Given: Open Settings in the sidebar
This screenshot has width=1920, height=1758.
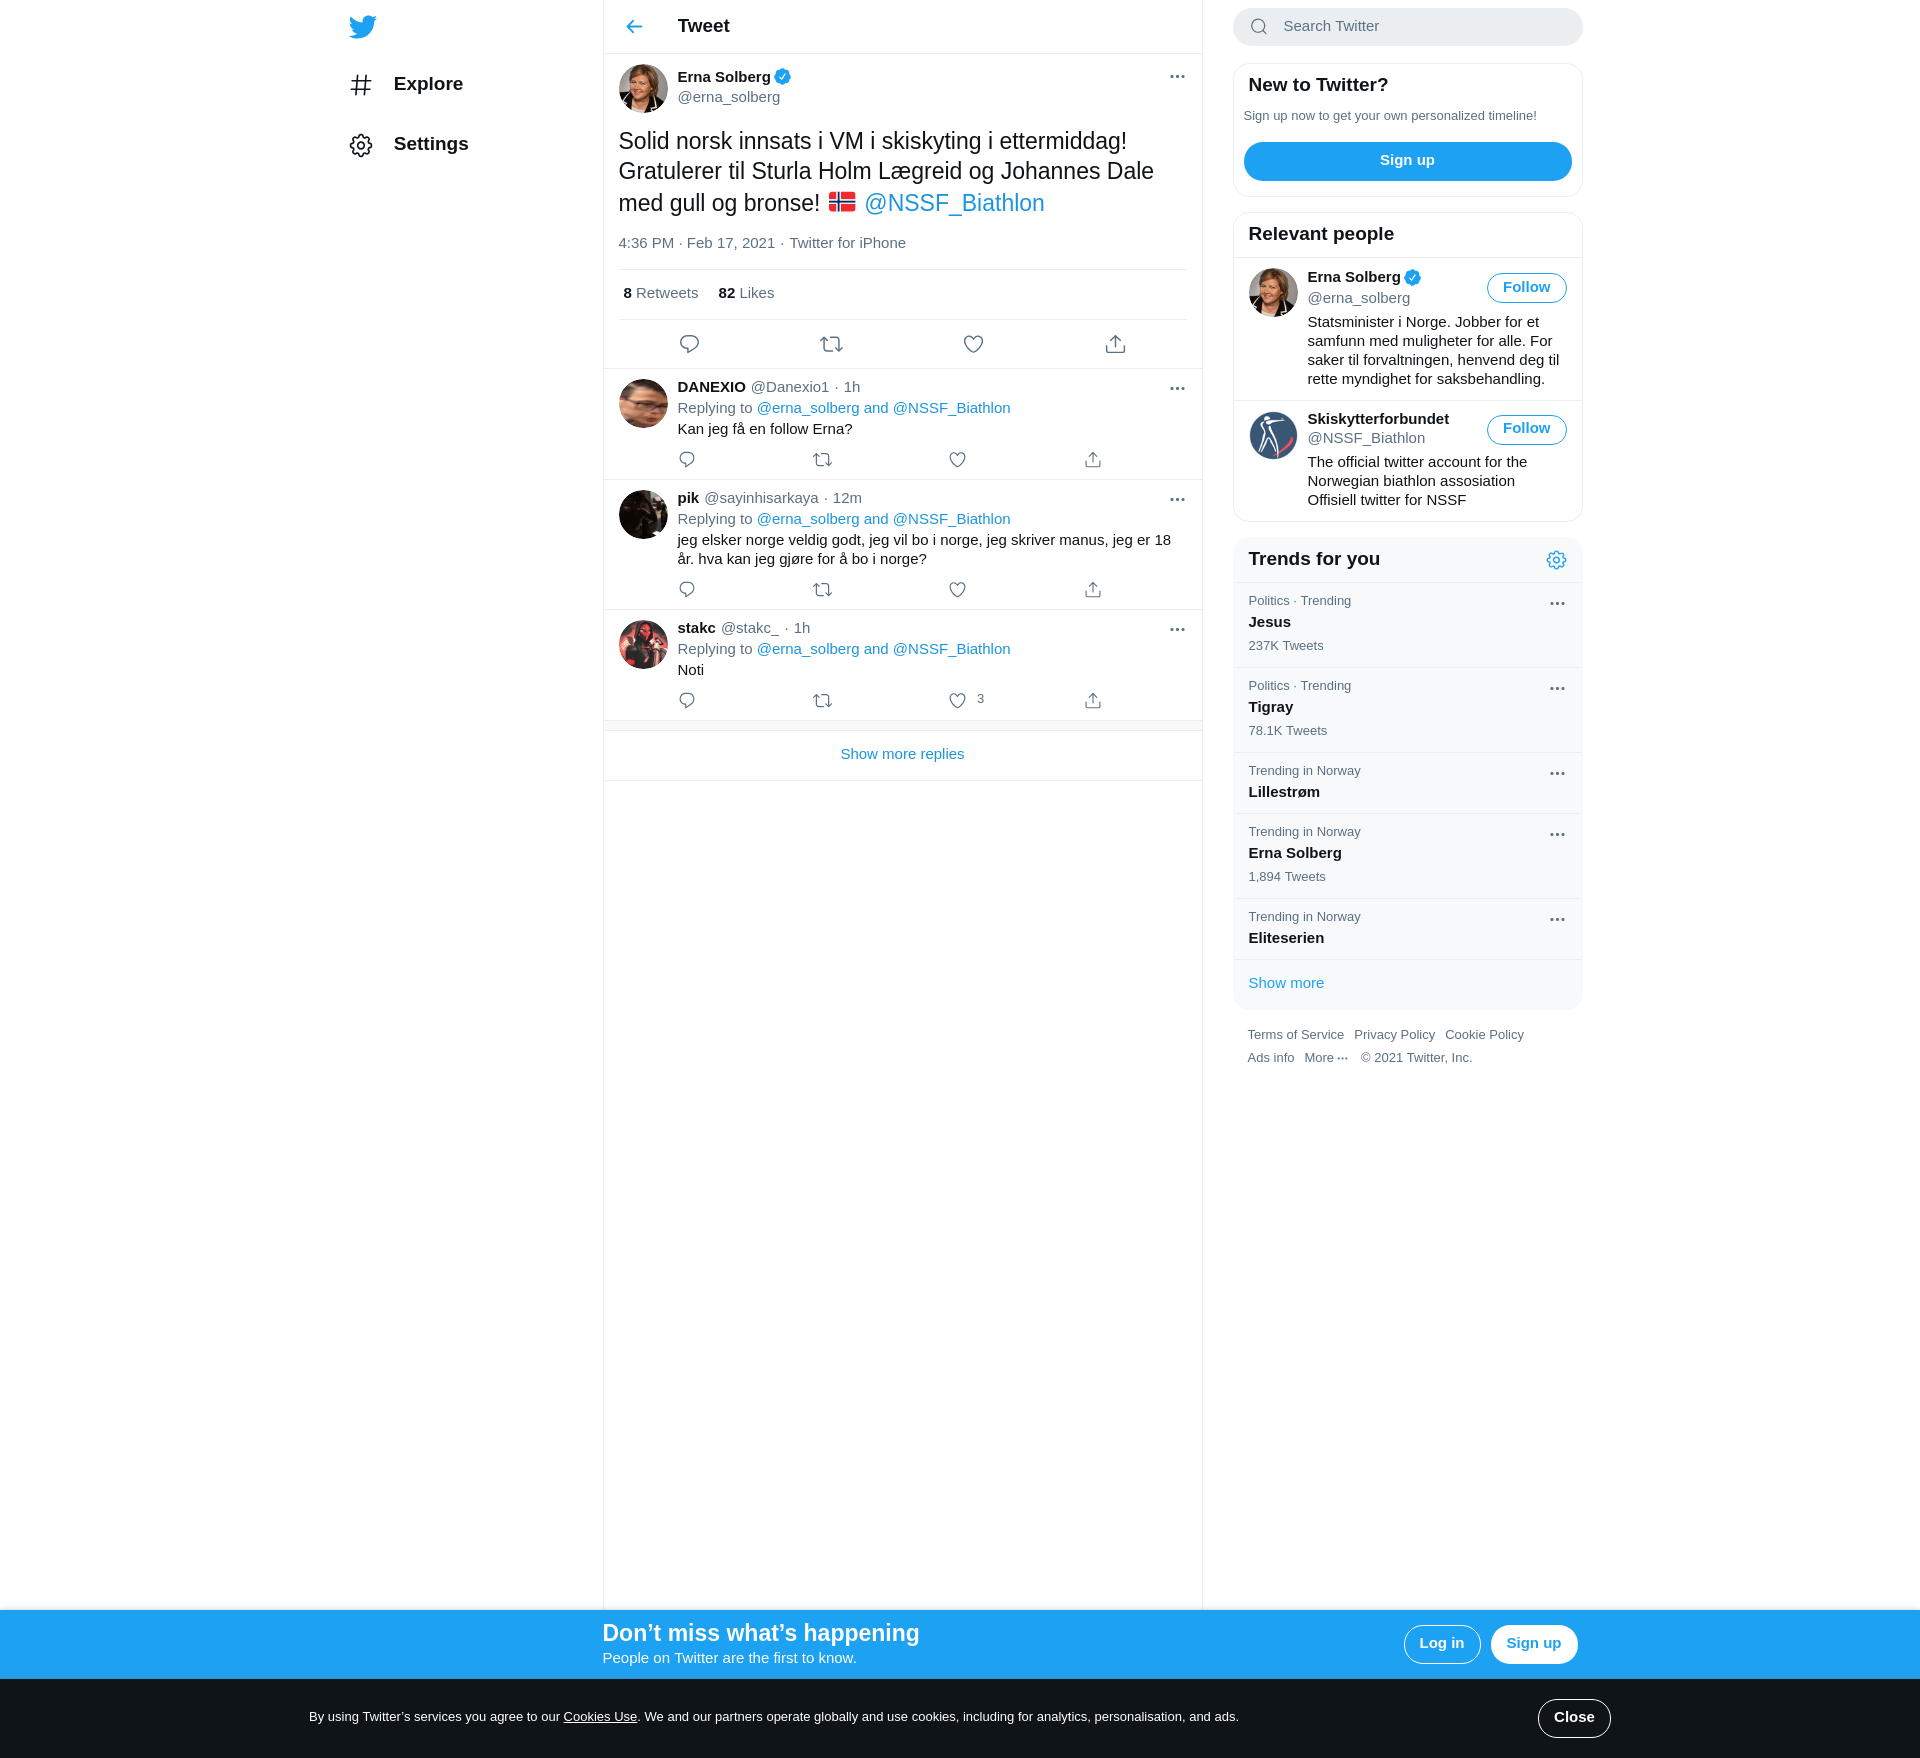Looking at the screenshot, I should [x=409, y=145].
